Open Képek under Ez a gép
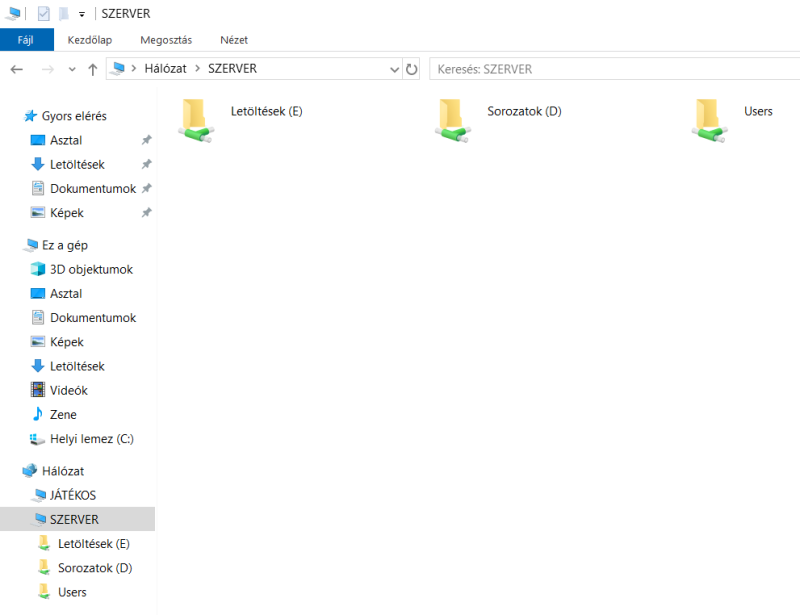 point(66,342)
